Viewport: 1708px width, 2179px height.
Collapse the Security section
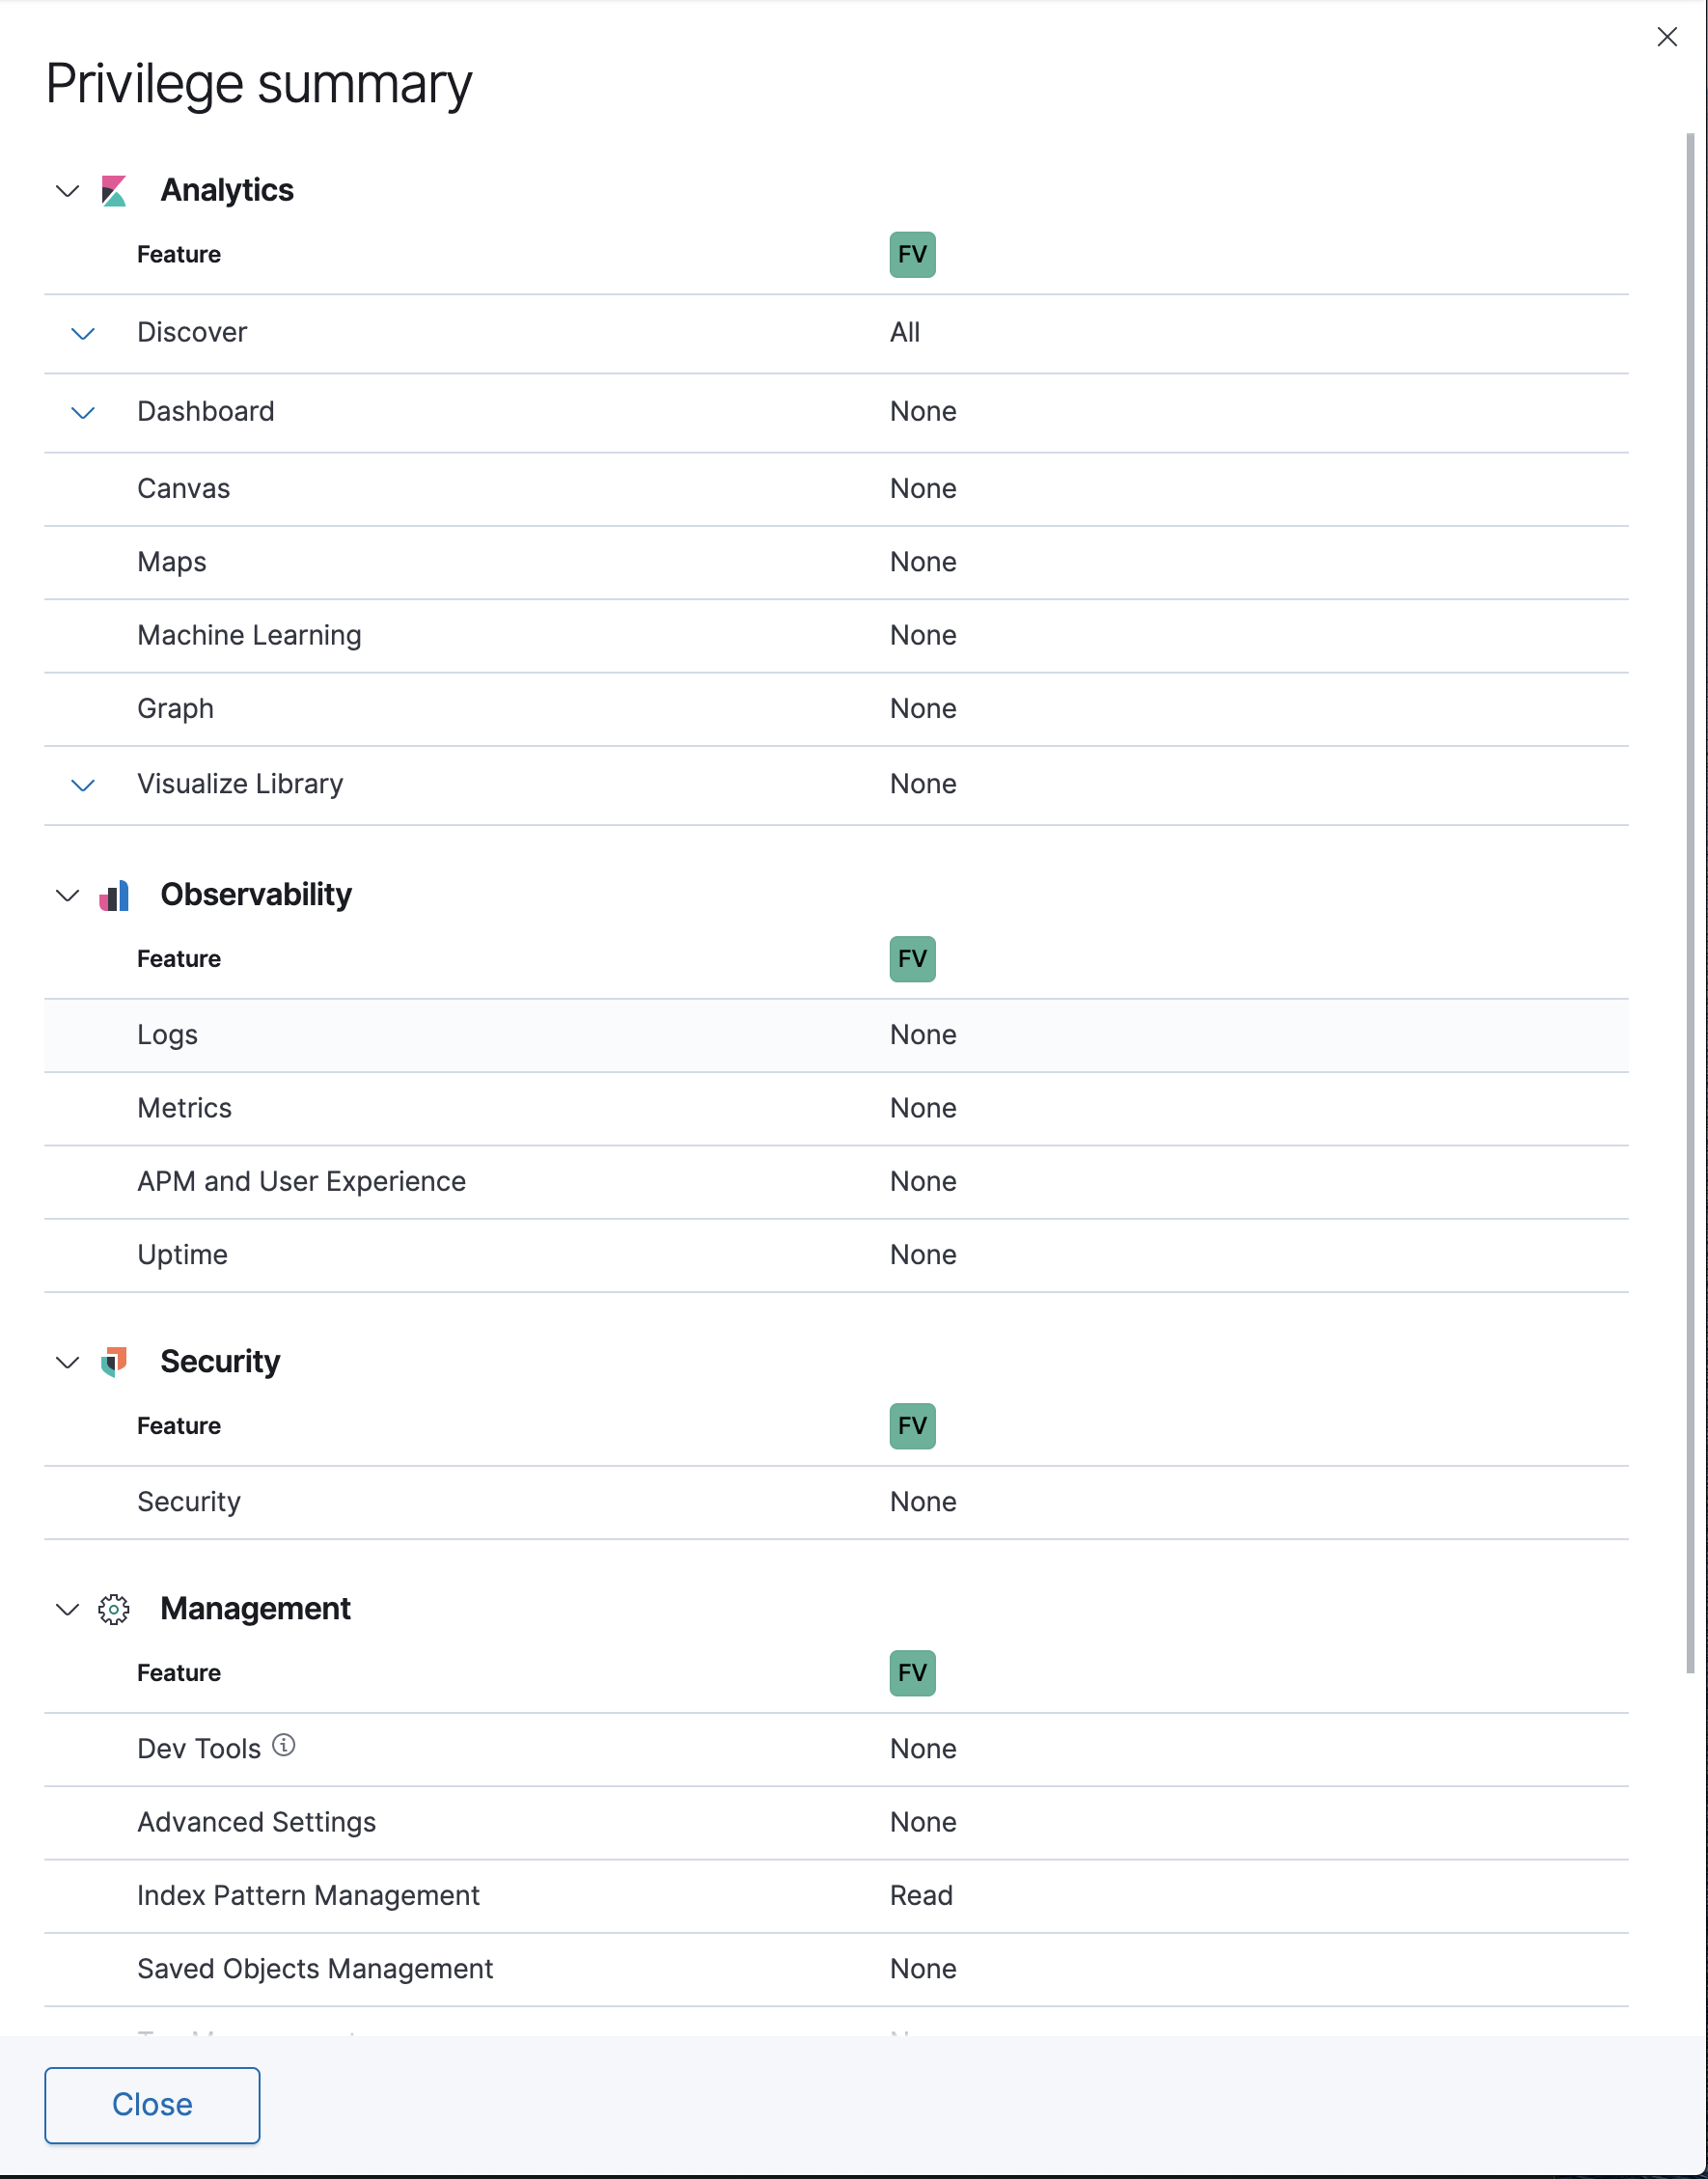coord(66,1362)
